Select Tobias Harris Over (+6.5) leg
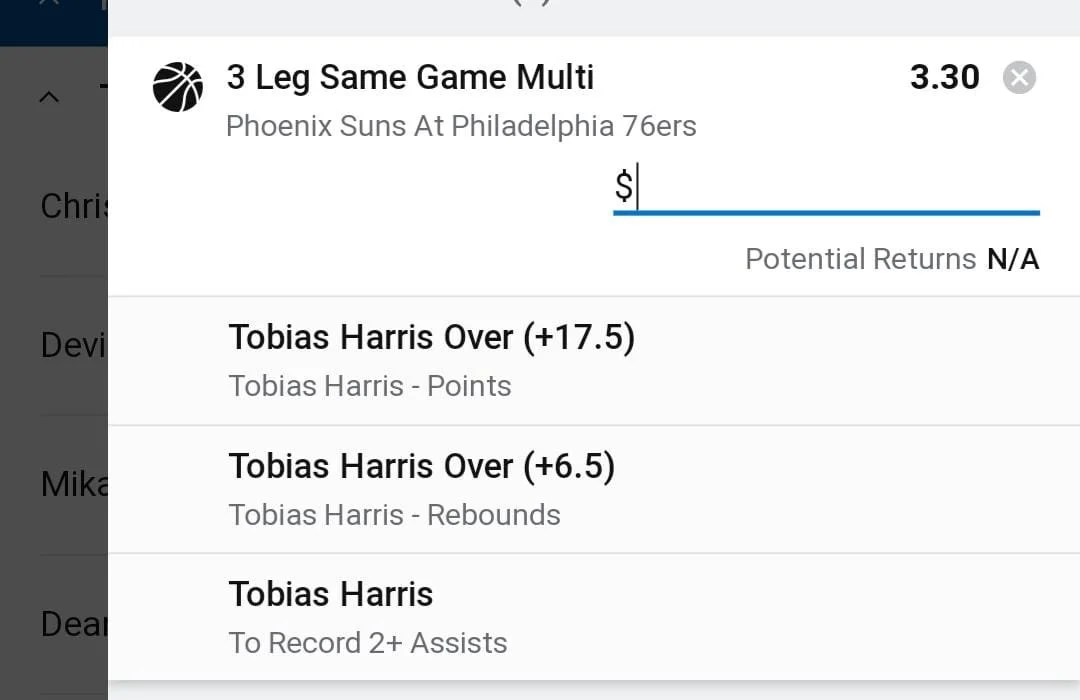Image resolution: width=1080 pixels, height=700 pixels. (x=421, y=467)
